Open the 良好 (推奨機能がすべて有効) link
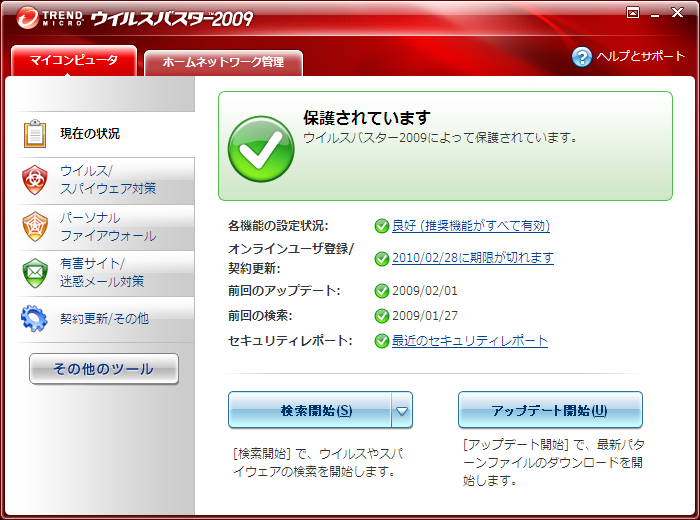700x520 pixels. [x=470, y=226]
